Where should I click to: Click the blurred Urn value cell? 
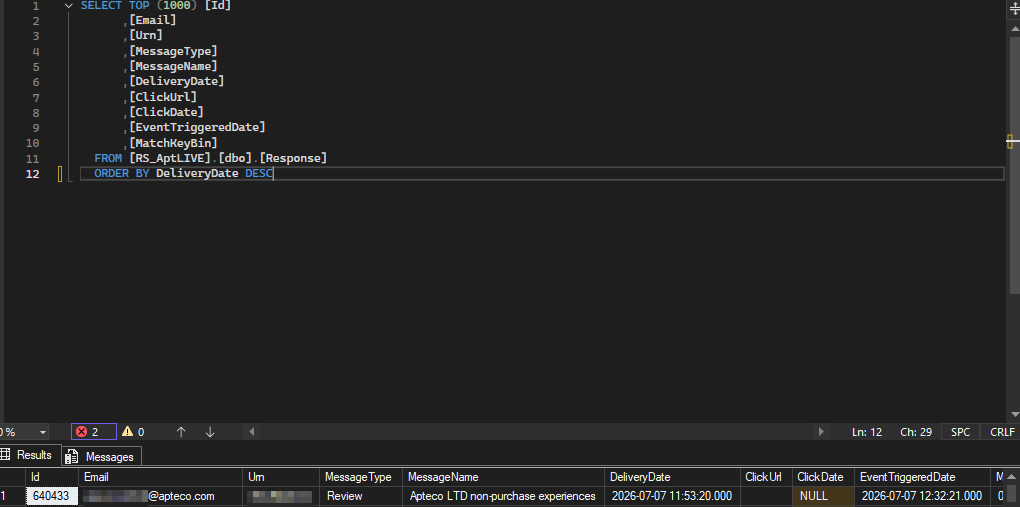(281, 496)
